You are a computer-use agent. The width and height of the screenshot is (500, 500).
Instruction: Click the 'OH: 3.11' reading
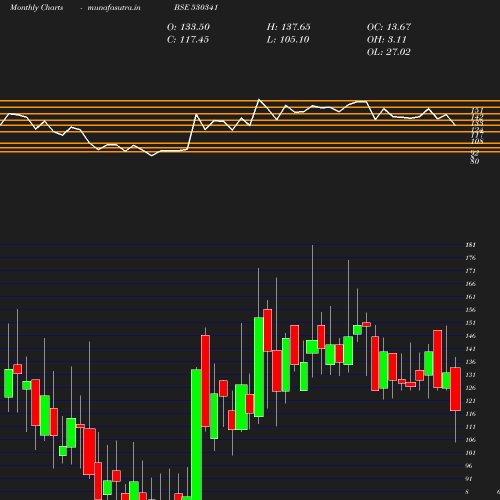pyautogui.click(x=387, y=40)
